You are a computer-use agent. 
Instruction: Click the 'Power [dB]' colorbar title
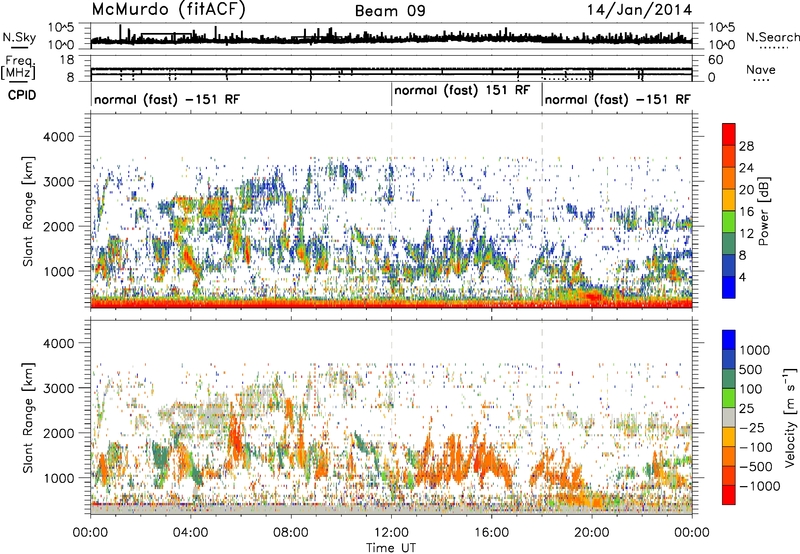point(763,211)
